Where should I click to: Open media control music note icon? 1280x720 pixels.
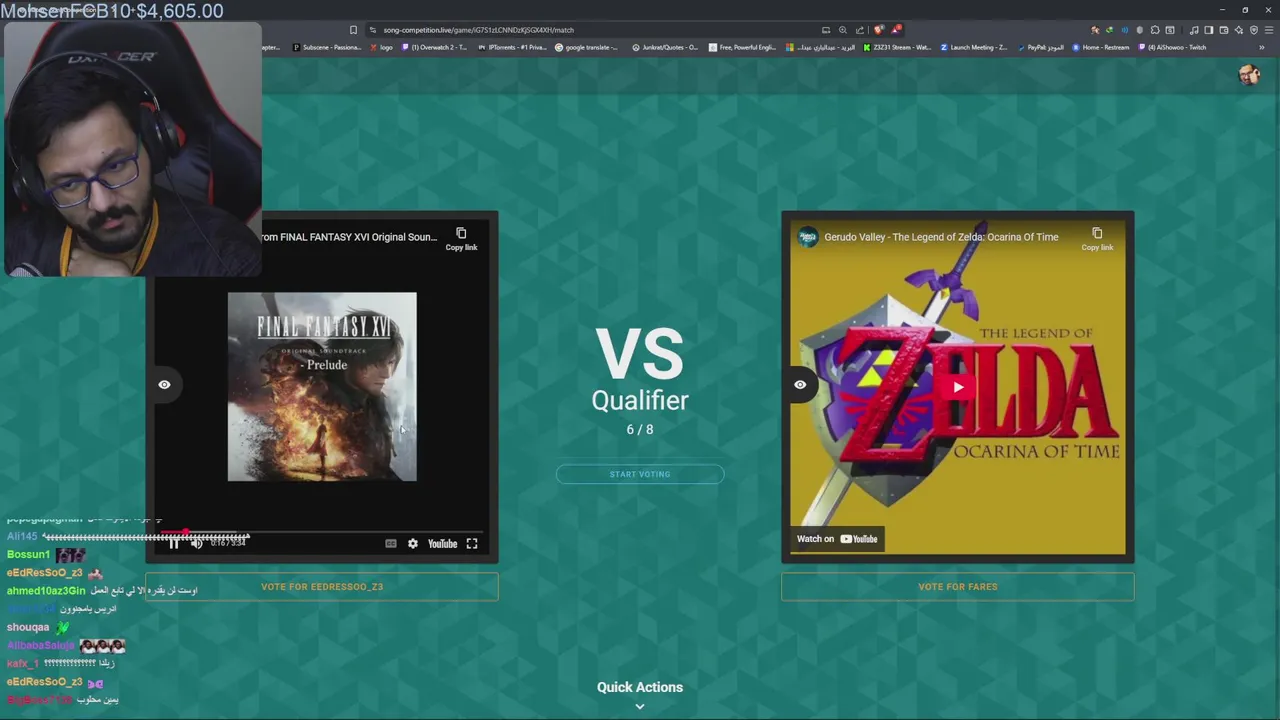(1193, 30)
